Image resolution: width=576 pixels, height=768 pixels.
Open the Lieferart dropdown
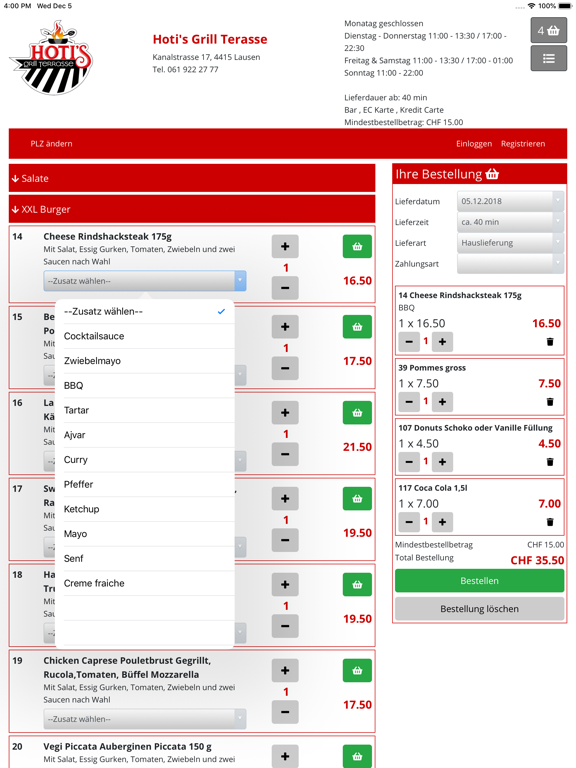pyautogui.click(x=510, y=243)
